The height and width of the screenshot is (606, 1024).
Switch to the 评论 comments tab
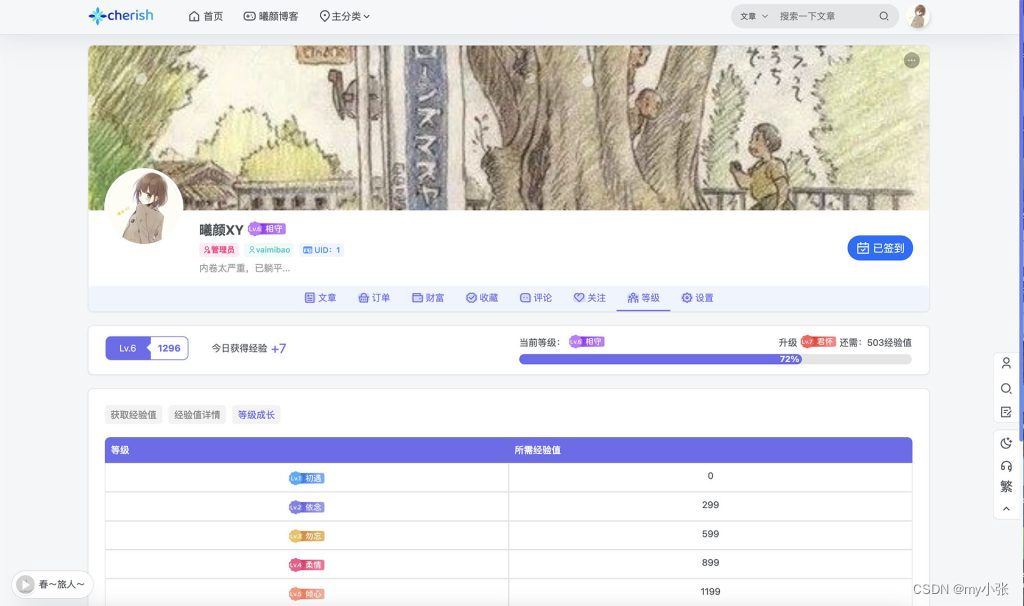pos(536,298)
